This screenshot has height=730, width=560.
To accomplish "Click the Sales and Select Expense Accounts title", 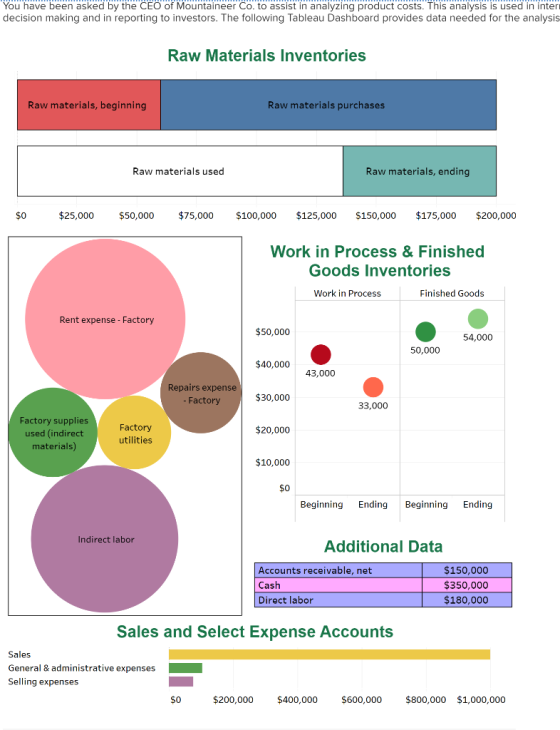I will [x=255, y=631].
